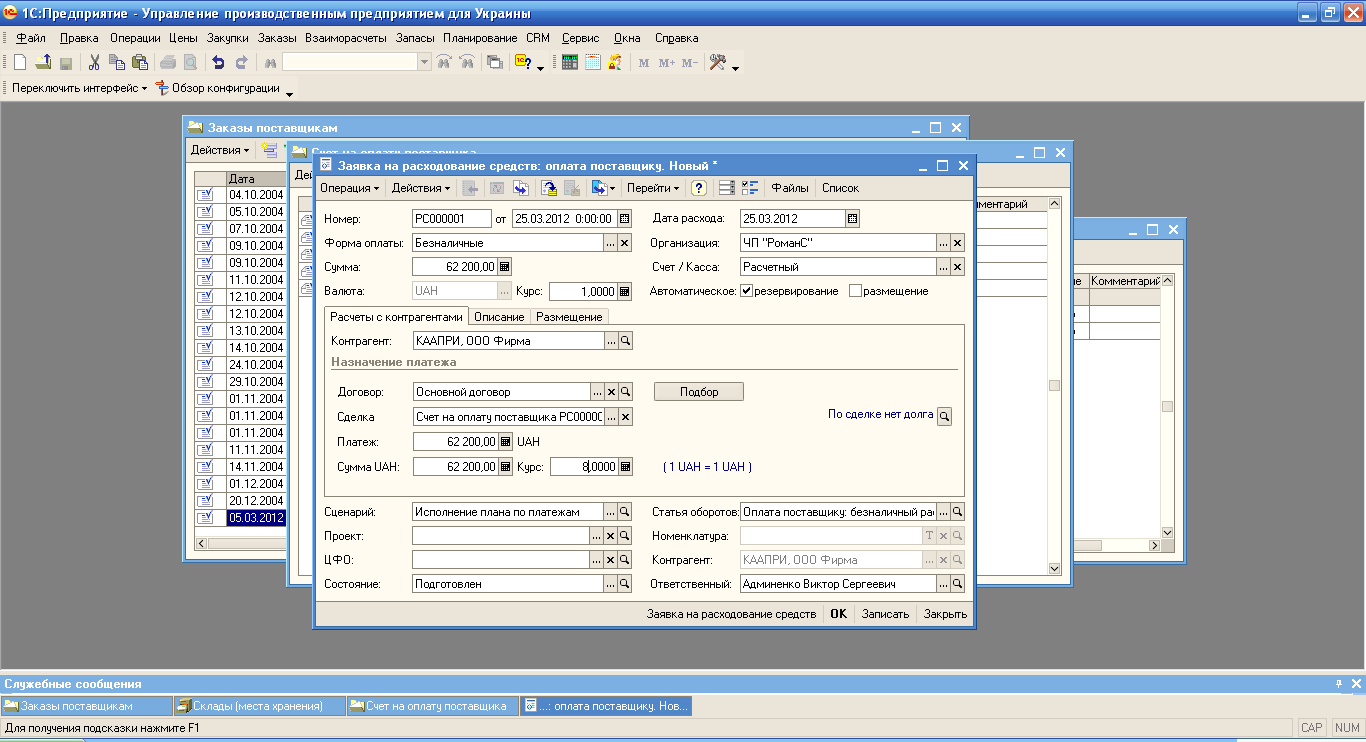Clear the Сделка field with X button
This screenshot has width=1366, height=742.
(625, 417)
